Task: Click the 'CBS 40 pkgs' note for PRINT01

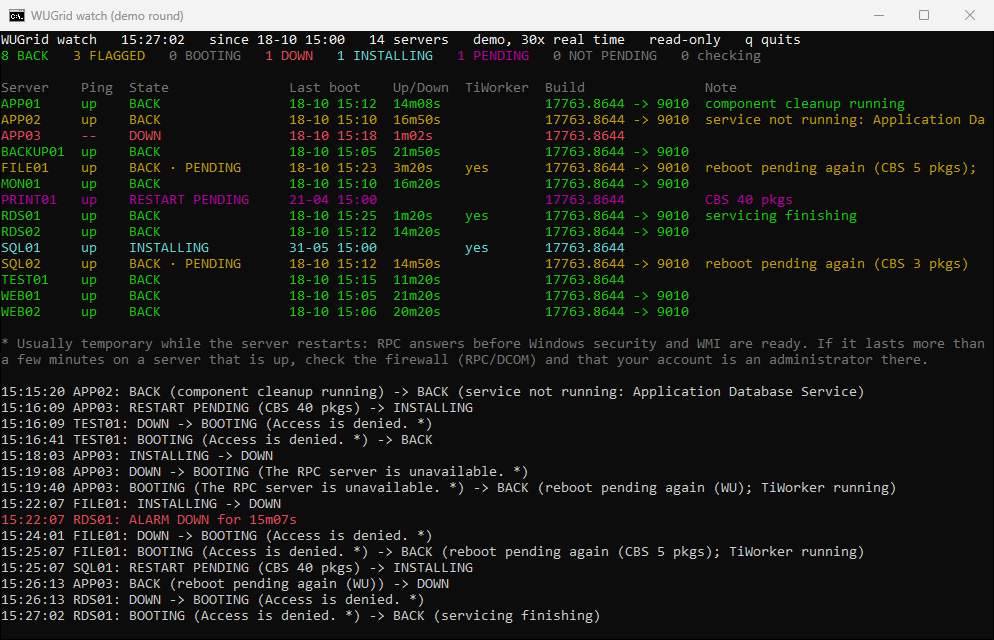Action: (749, 200)
